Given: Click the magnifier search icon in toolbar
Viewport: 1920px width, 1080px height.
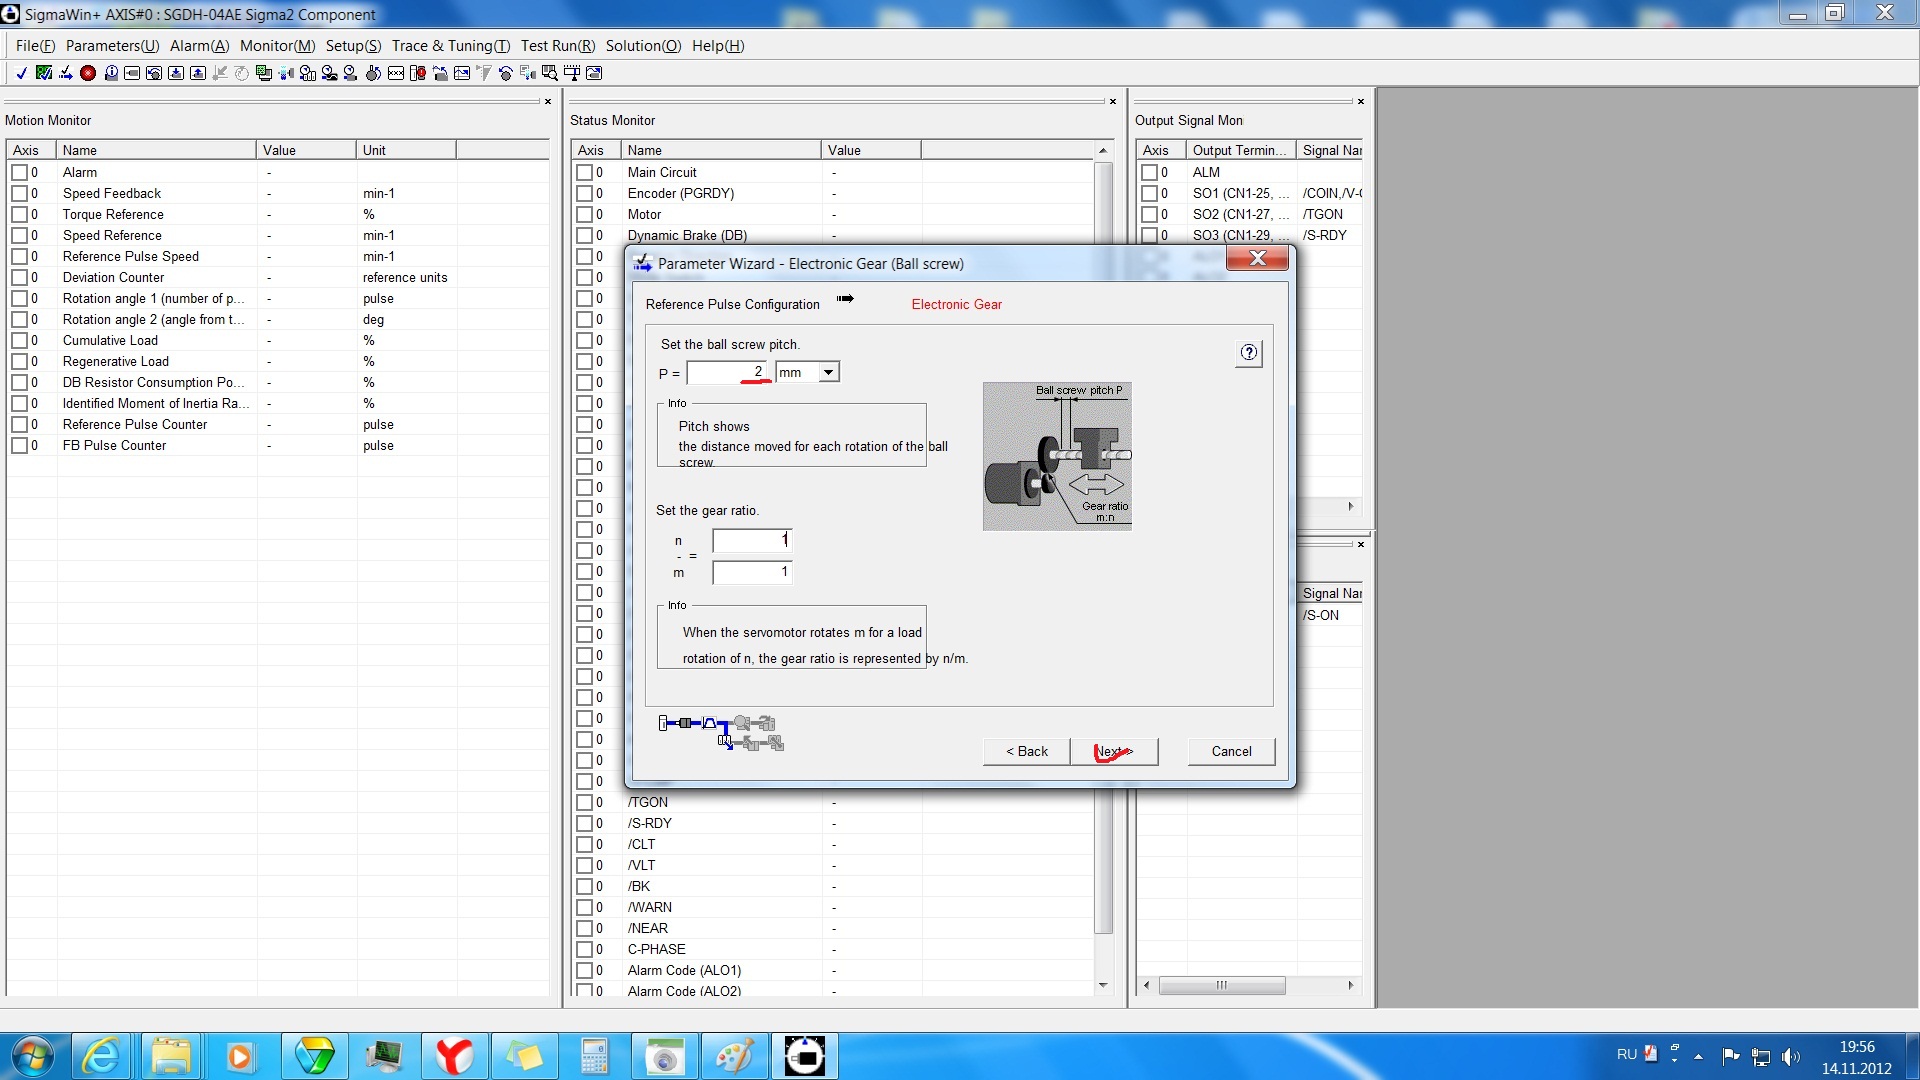Looking at the screenshot, I should coord(549,73).
